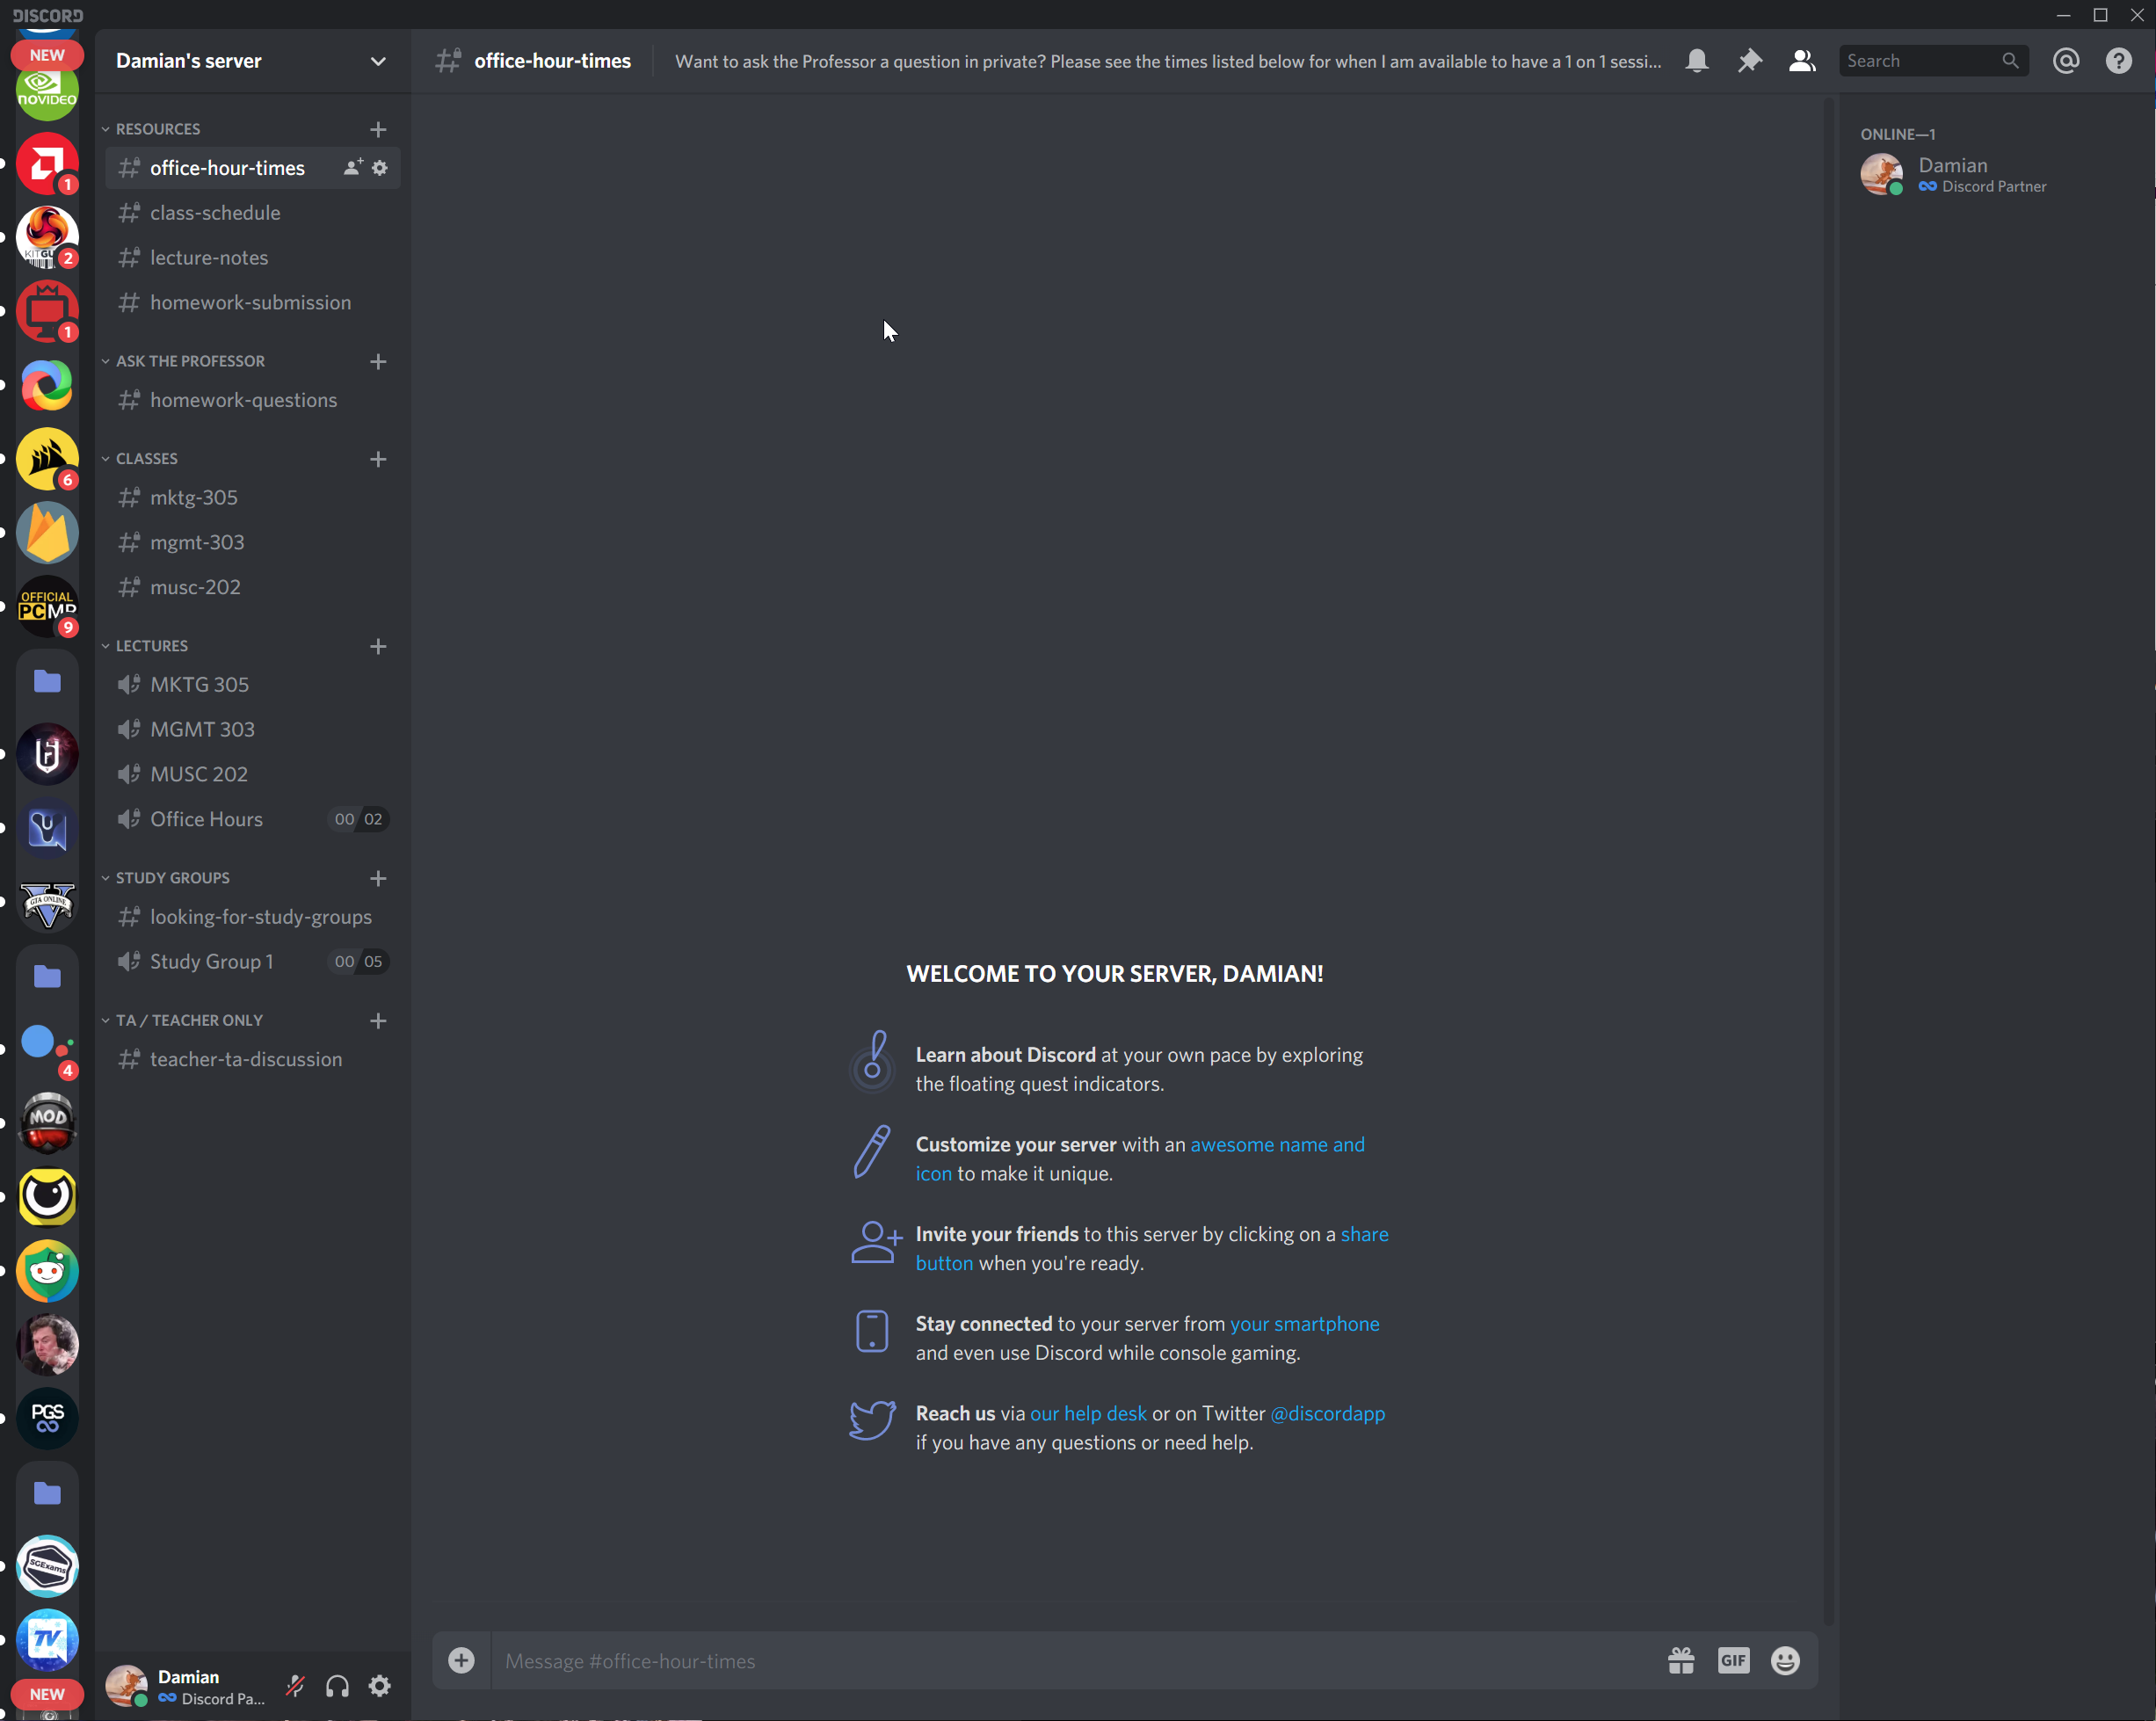The height and width of the screenshot is (1721, 2156).
Task: Open the help question mark icon
Action: tap(2118, 61)
